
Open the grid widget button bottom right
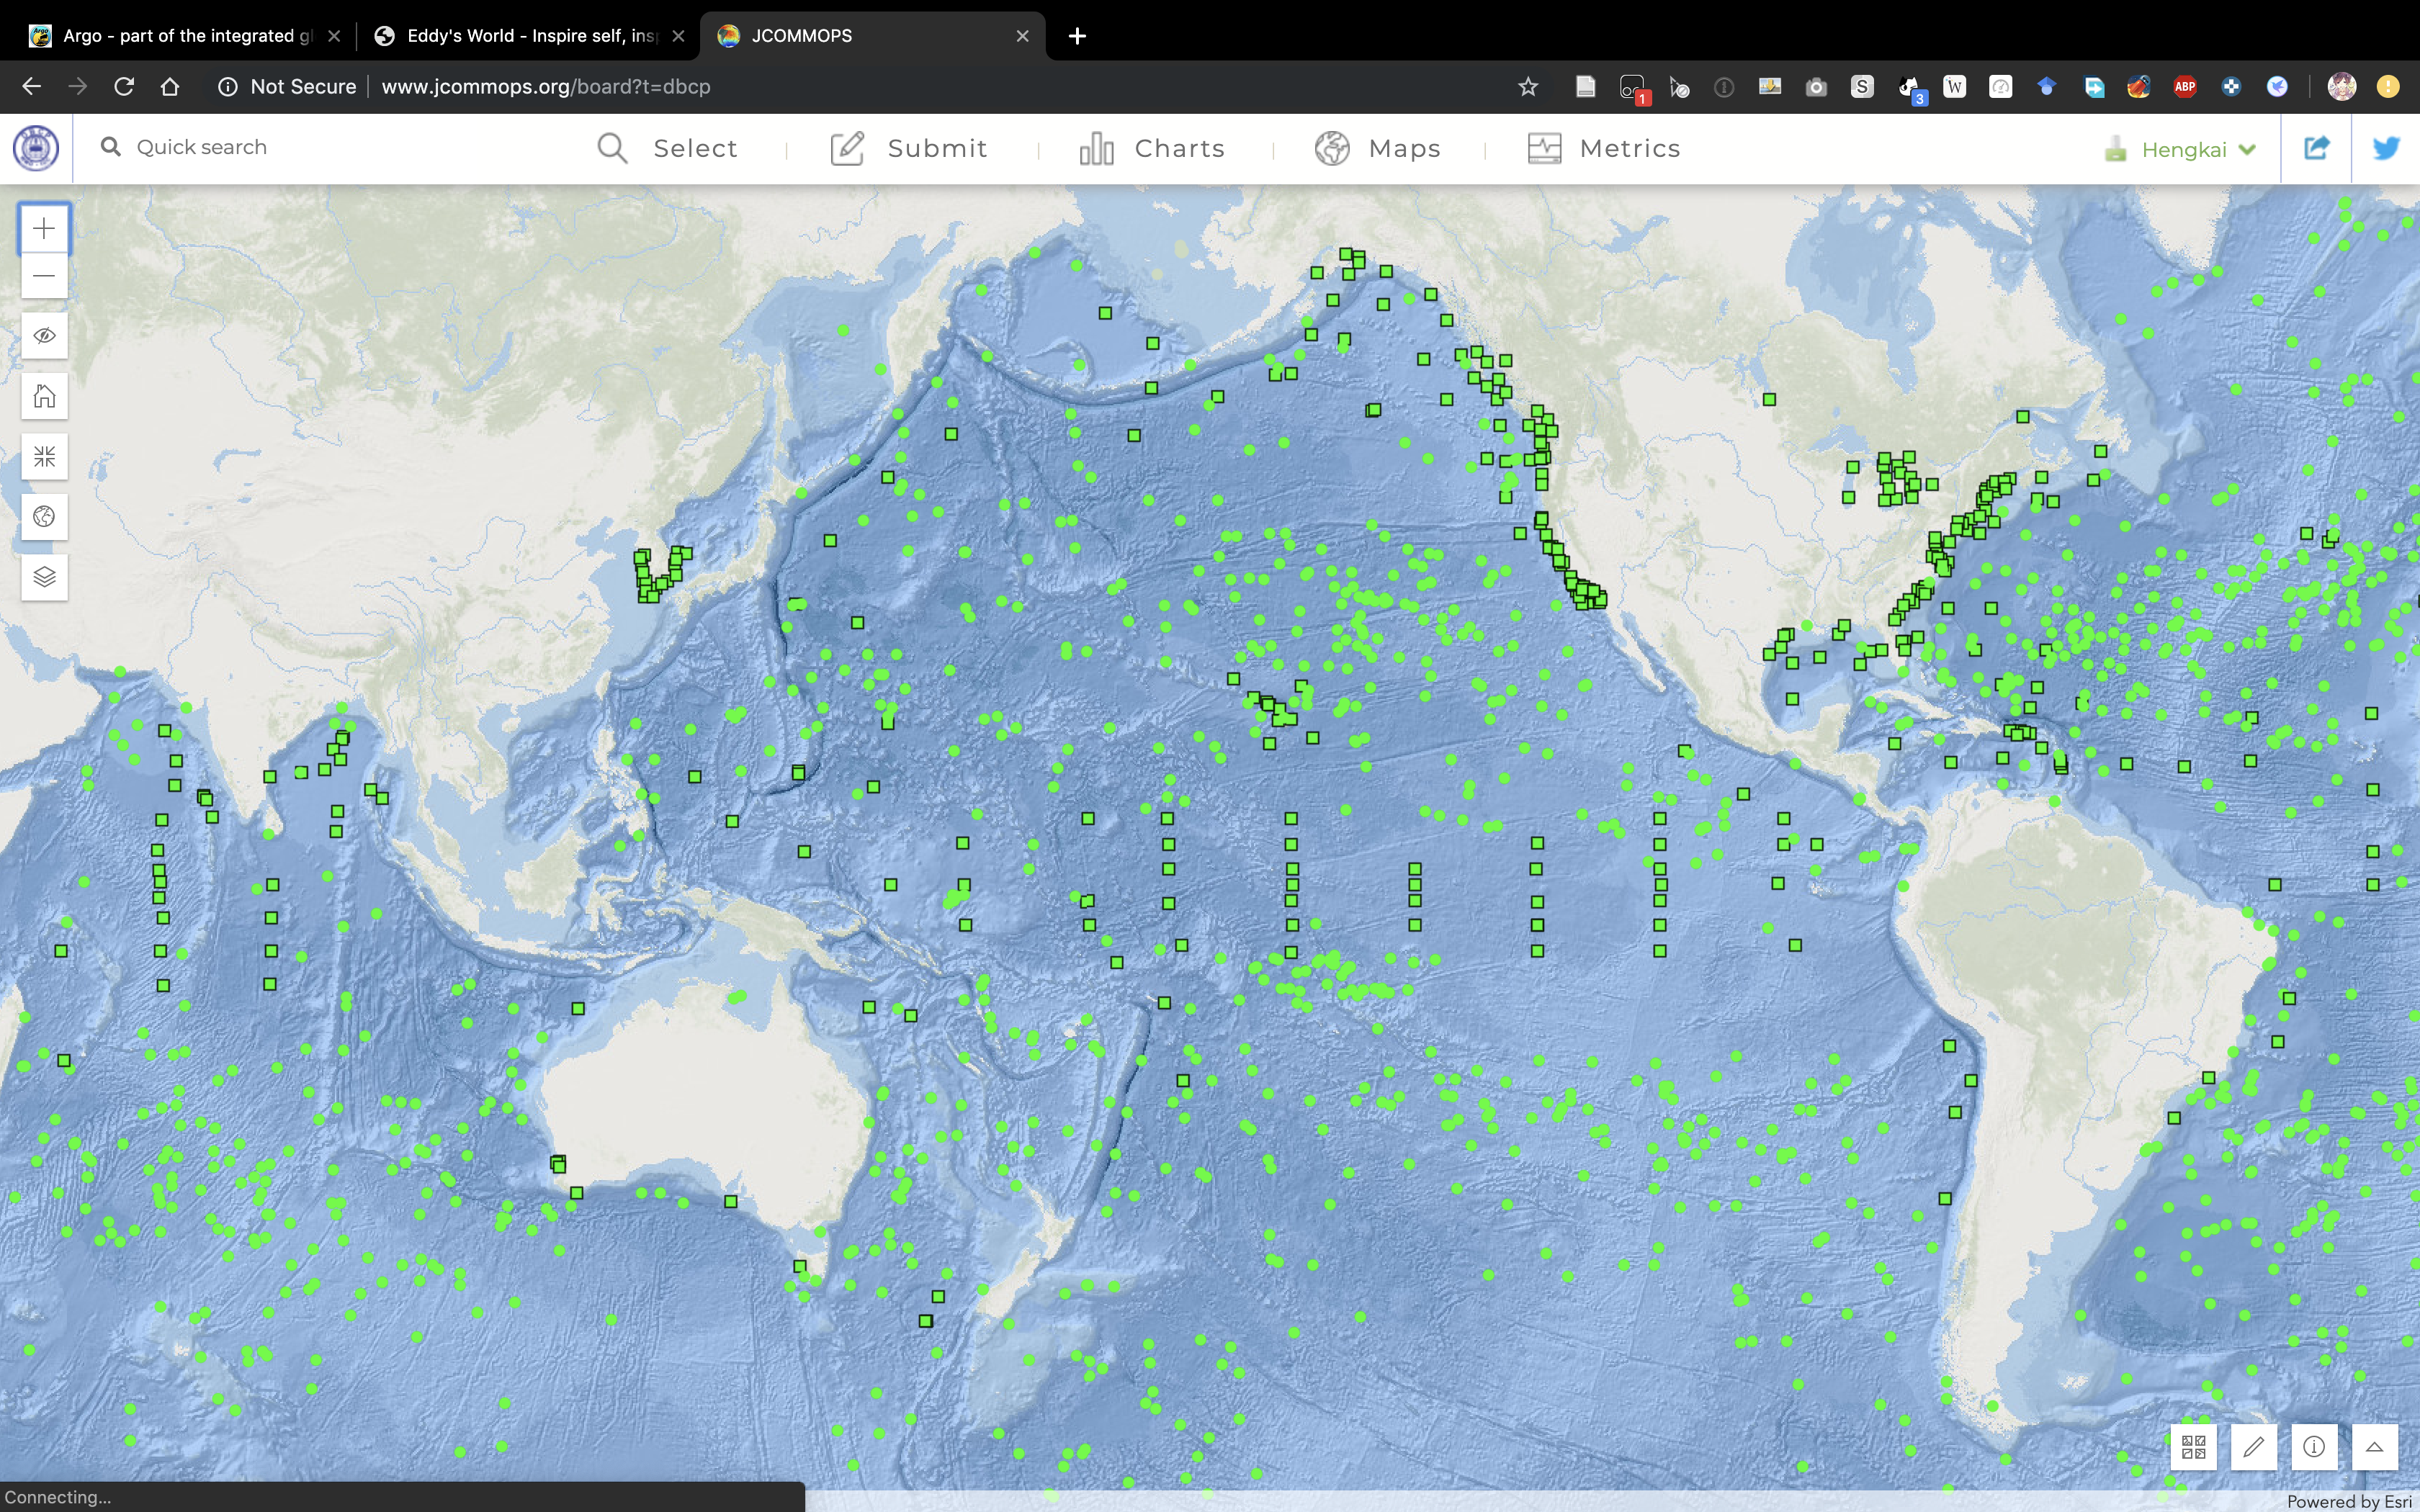[2194, 1447]
